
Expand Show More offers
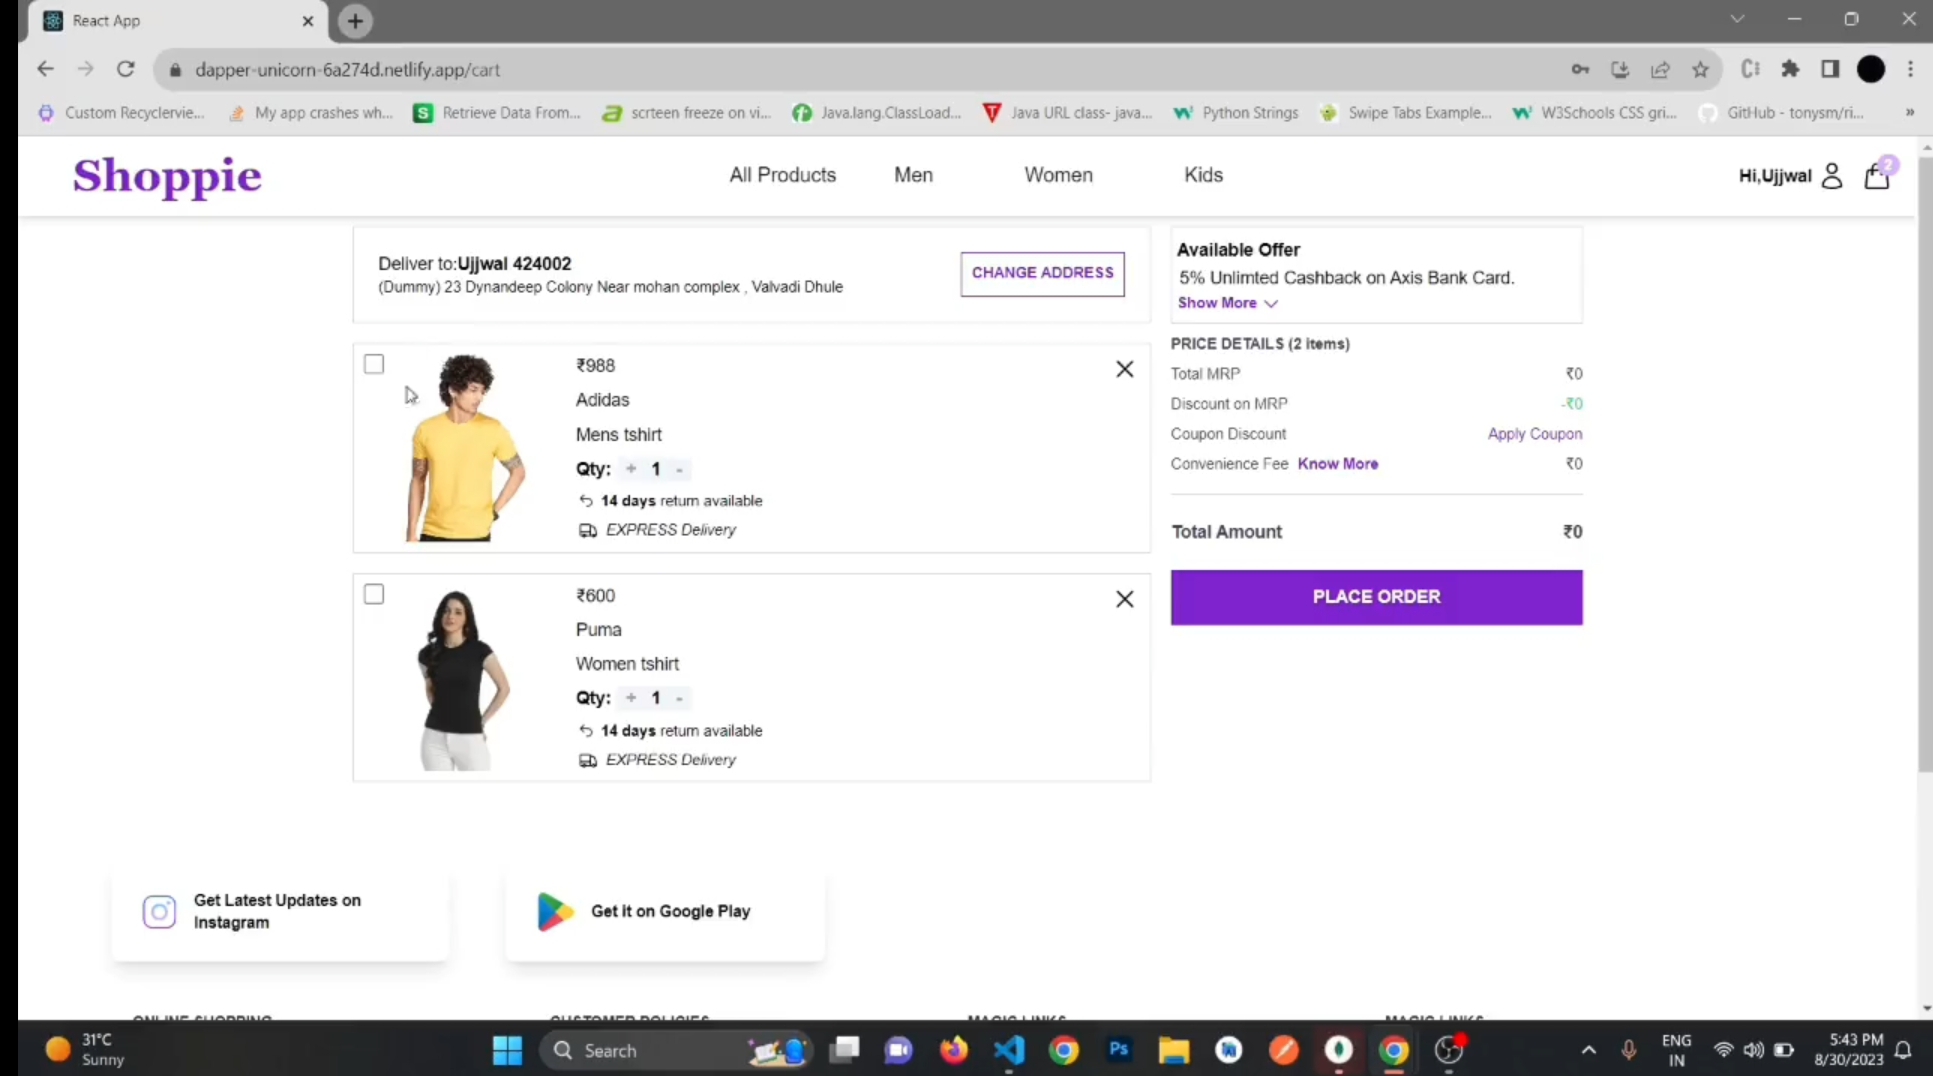[x=1228, y=303]
